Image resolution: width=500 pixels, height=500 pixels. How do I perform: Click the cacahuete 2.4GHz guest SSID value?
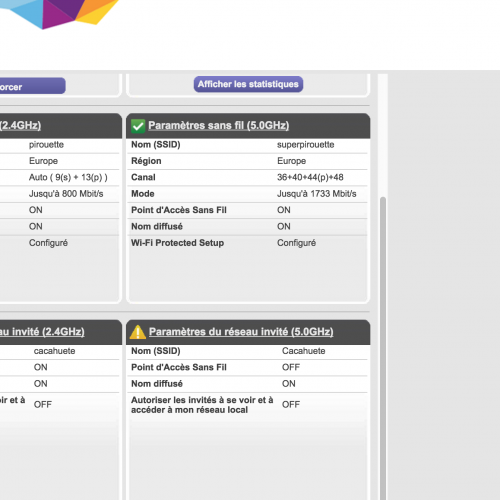54,351
